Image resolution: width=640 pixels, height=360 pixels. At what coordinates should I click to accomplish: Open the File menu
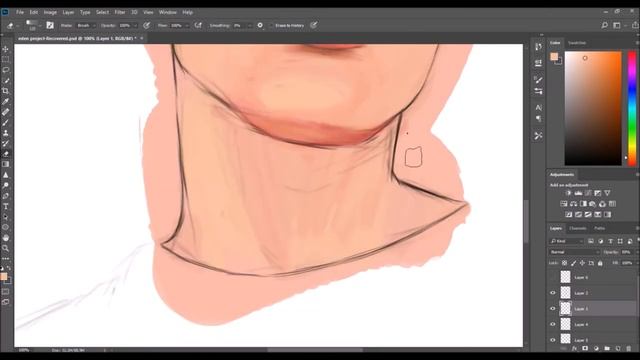click(x=20, y=12)
